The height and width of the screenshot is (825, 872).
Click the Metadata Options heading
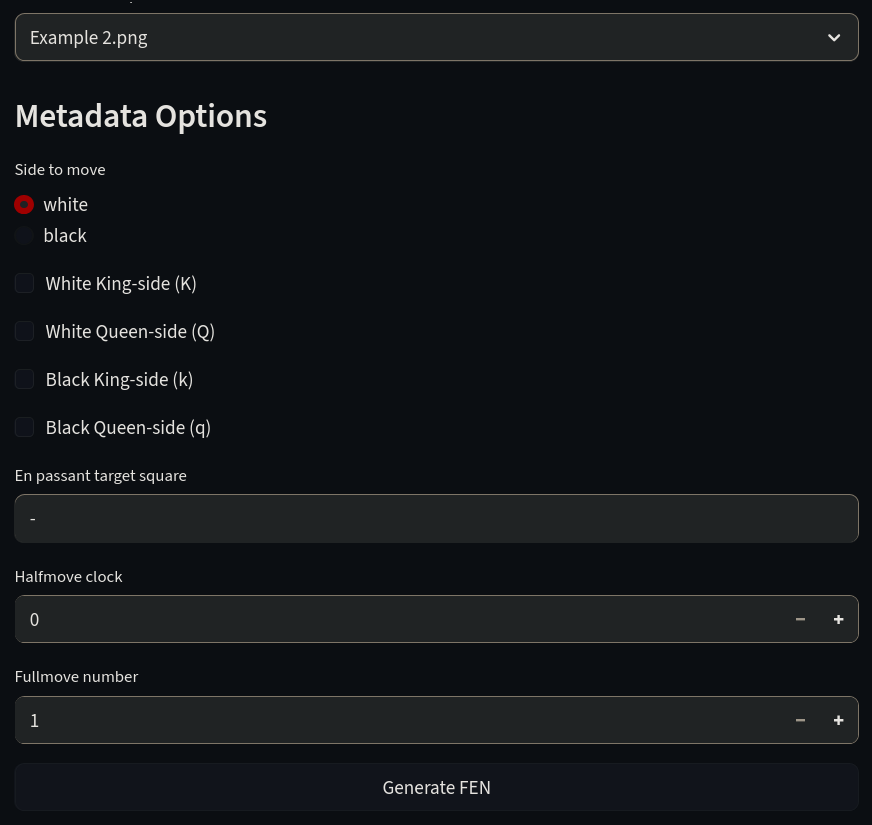click(x=141, y=116)
